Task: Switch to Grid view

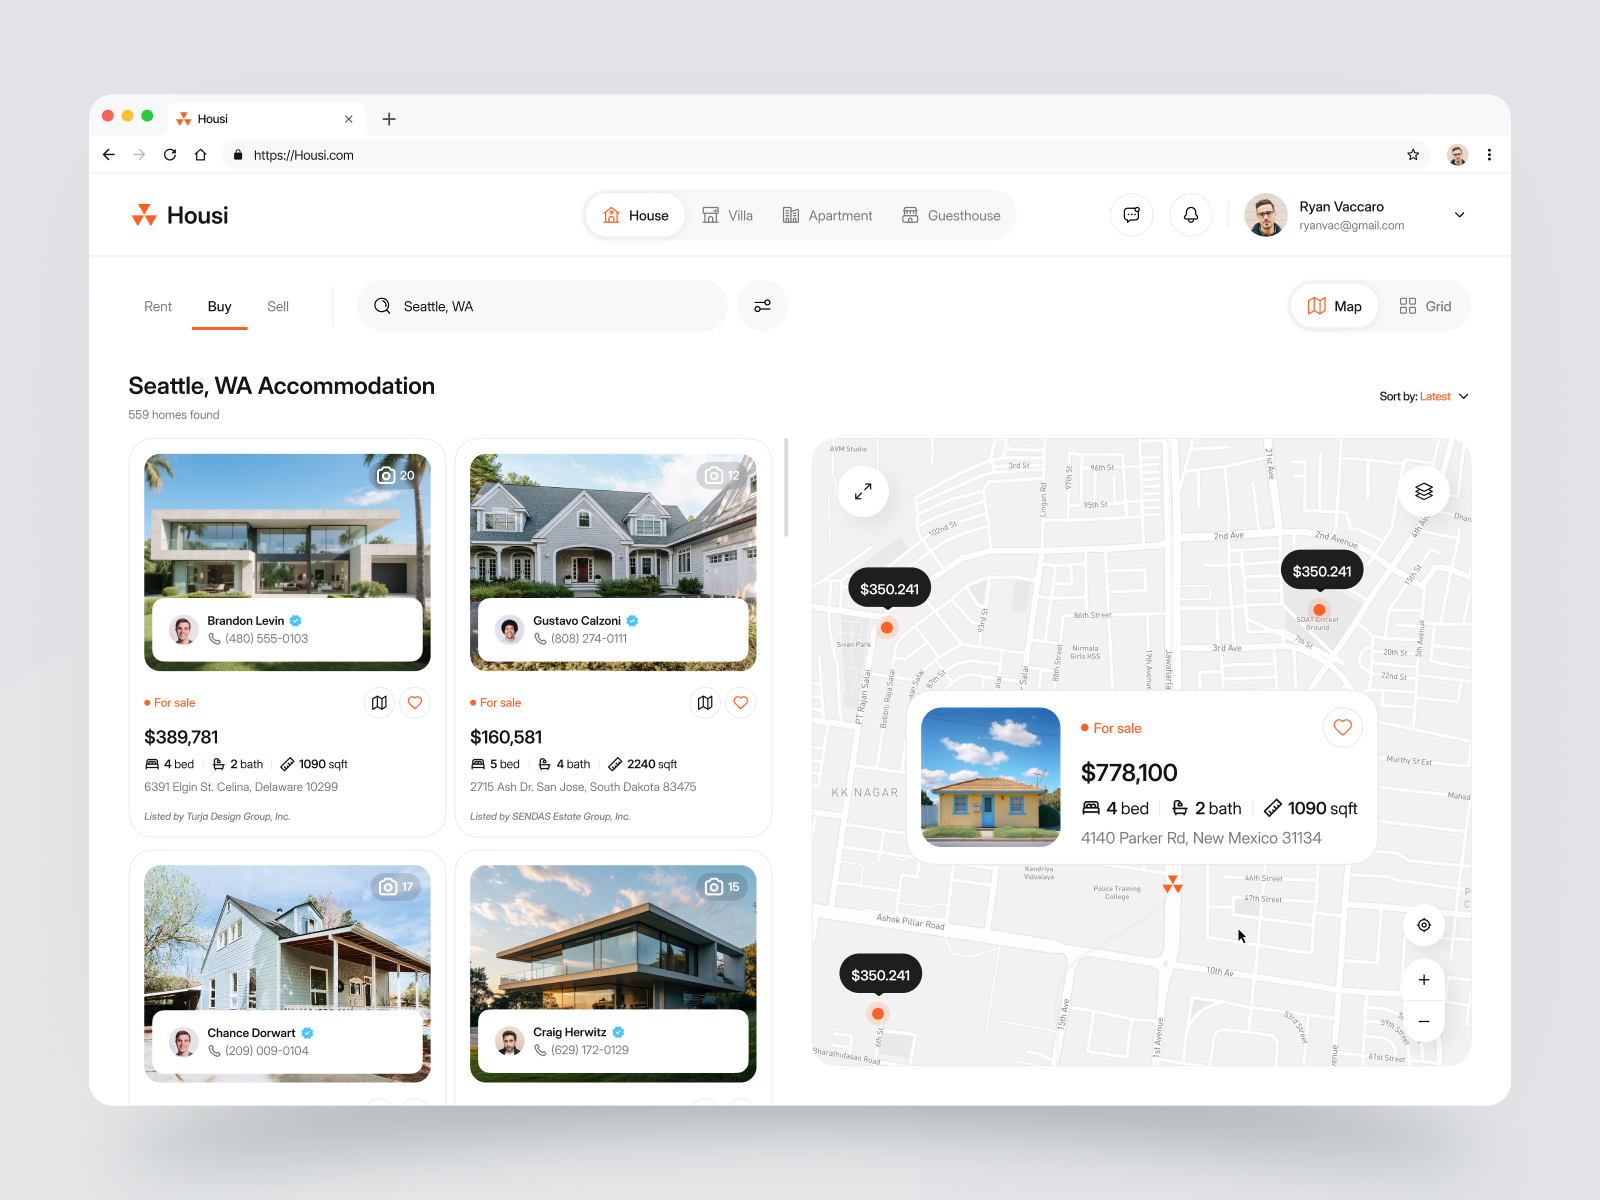Action: click(x=1425, y=306)
